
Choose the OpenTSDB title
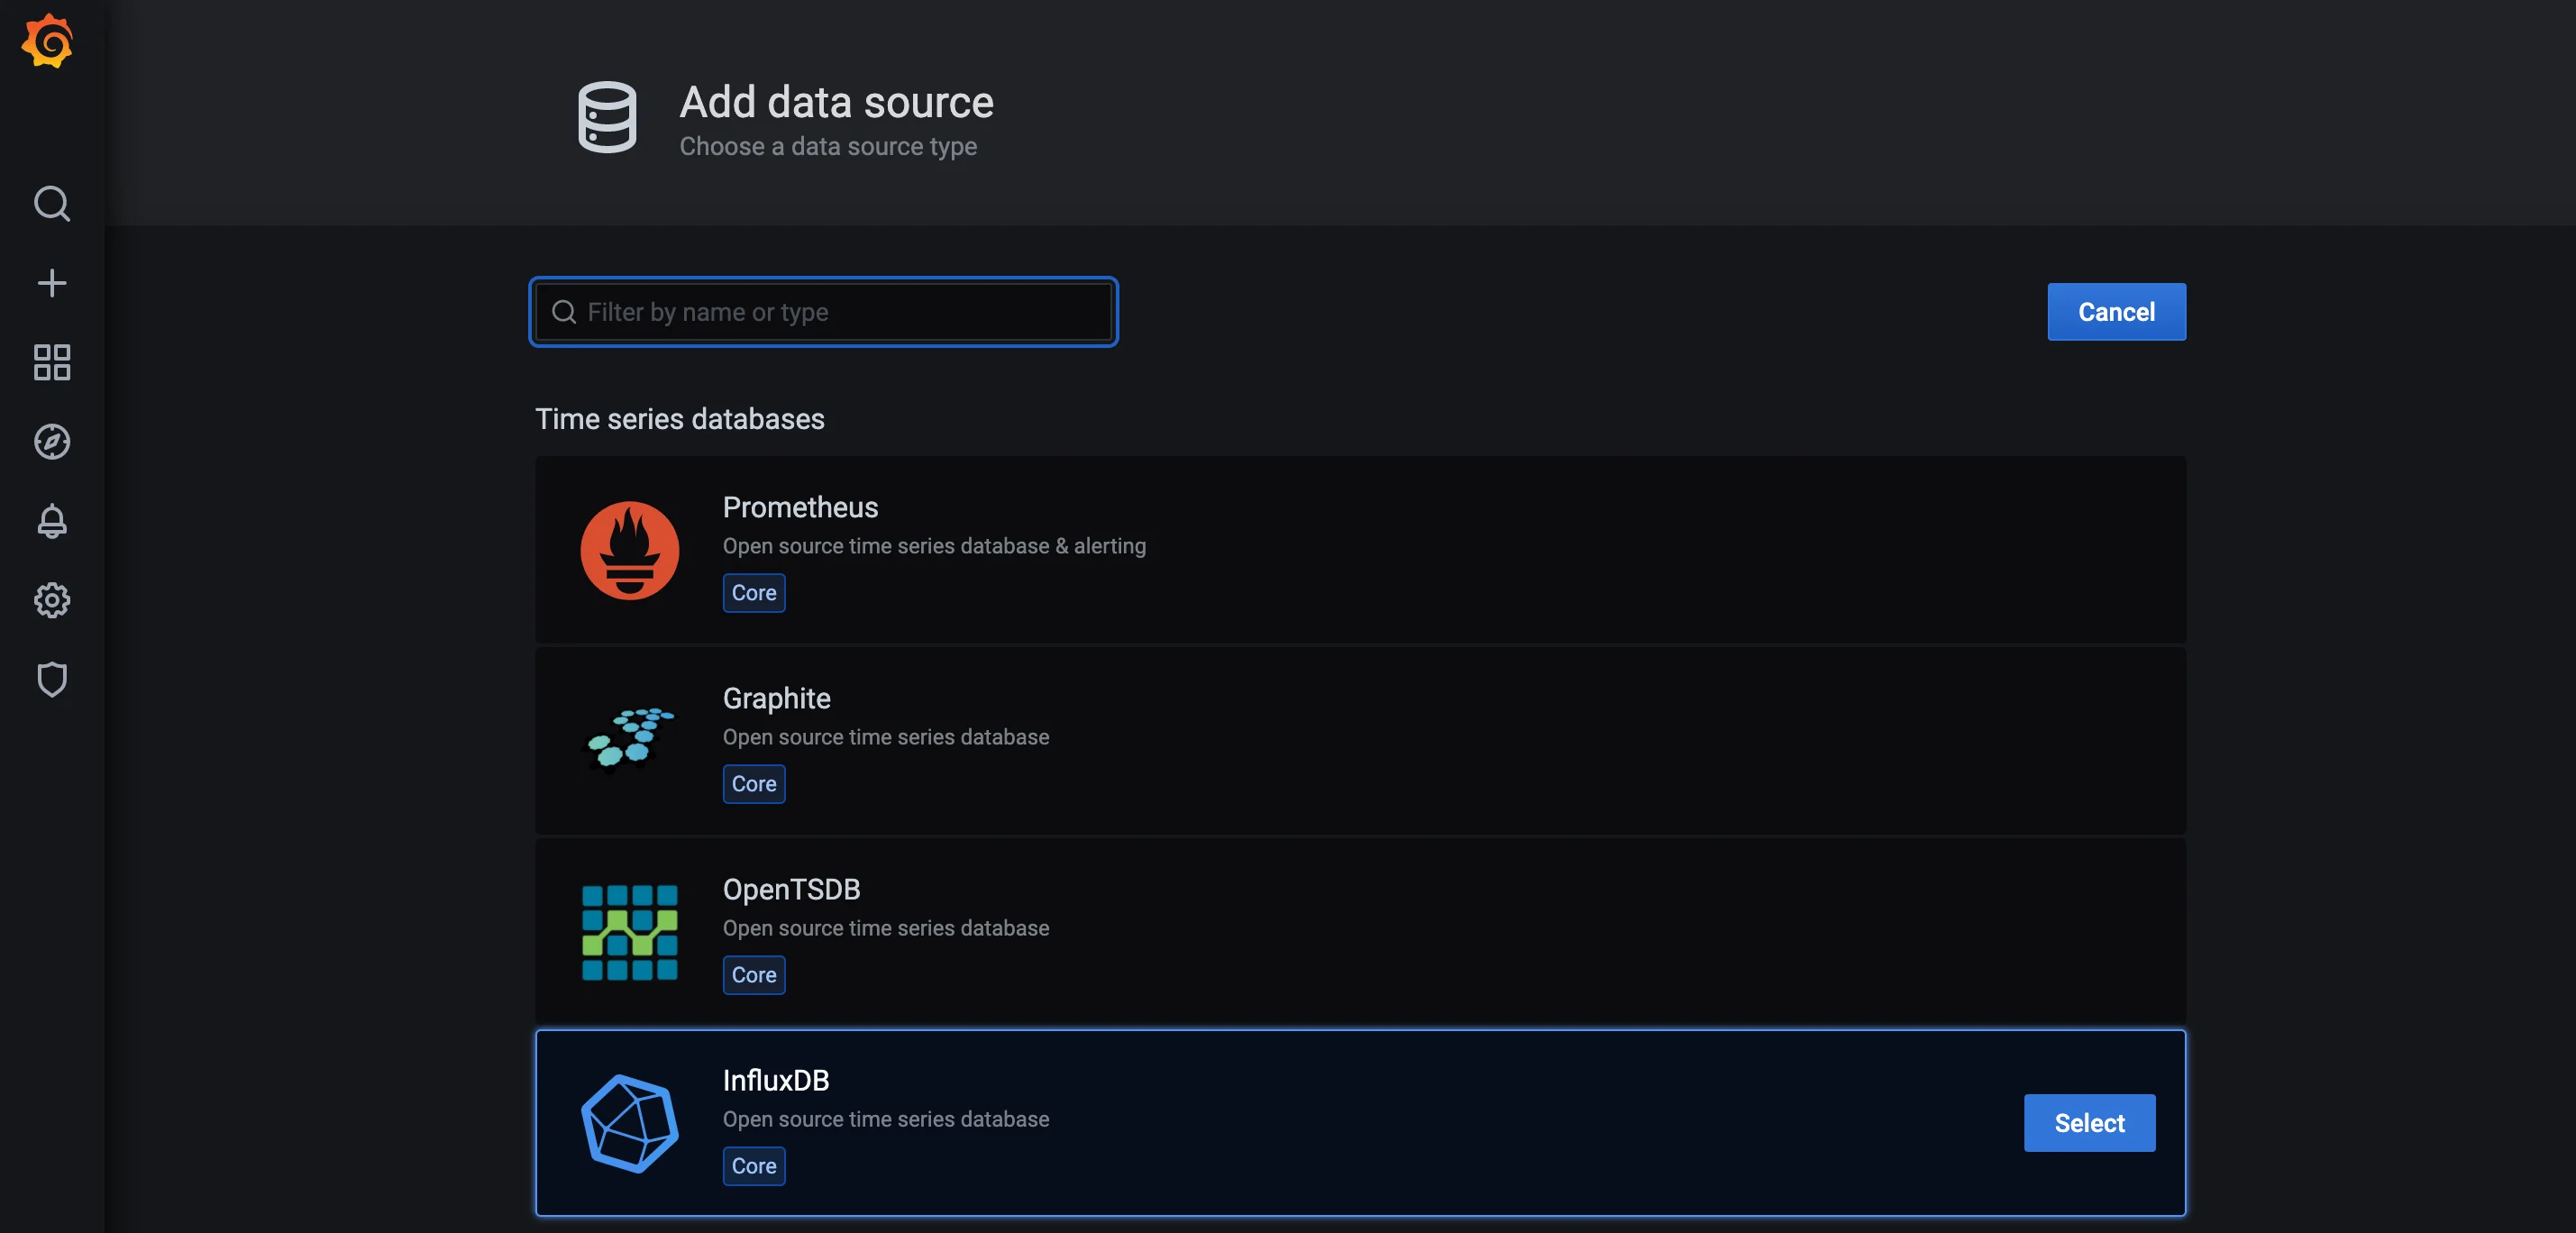791,889
